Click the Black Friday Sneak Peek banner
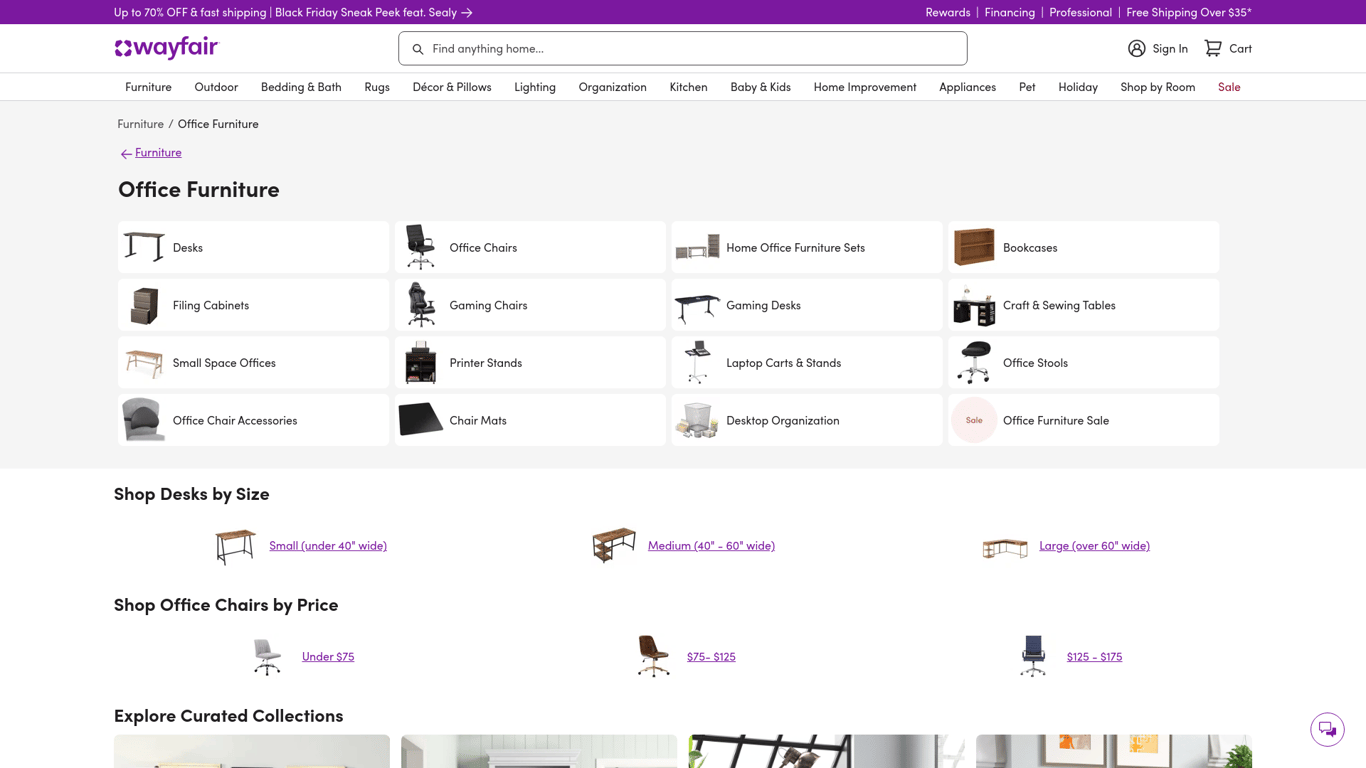 293,12
